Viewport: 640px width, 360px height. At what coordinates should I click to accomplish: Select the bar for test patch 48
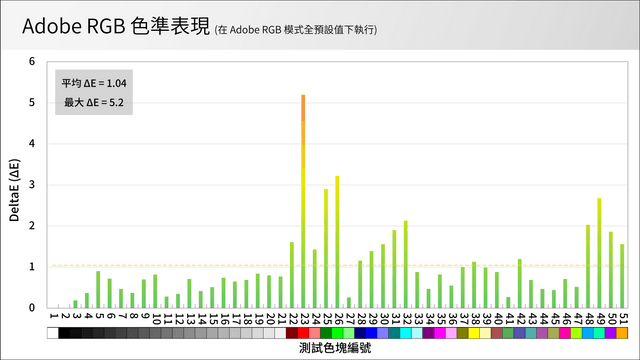pos(588,266)
